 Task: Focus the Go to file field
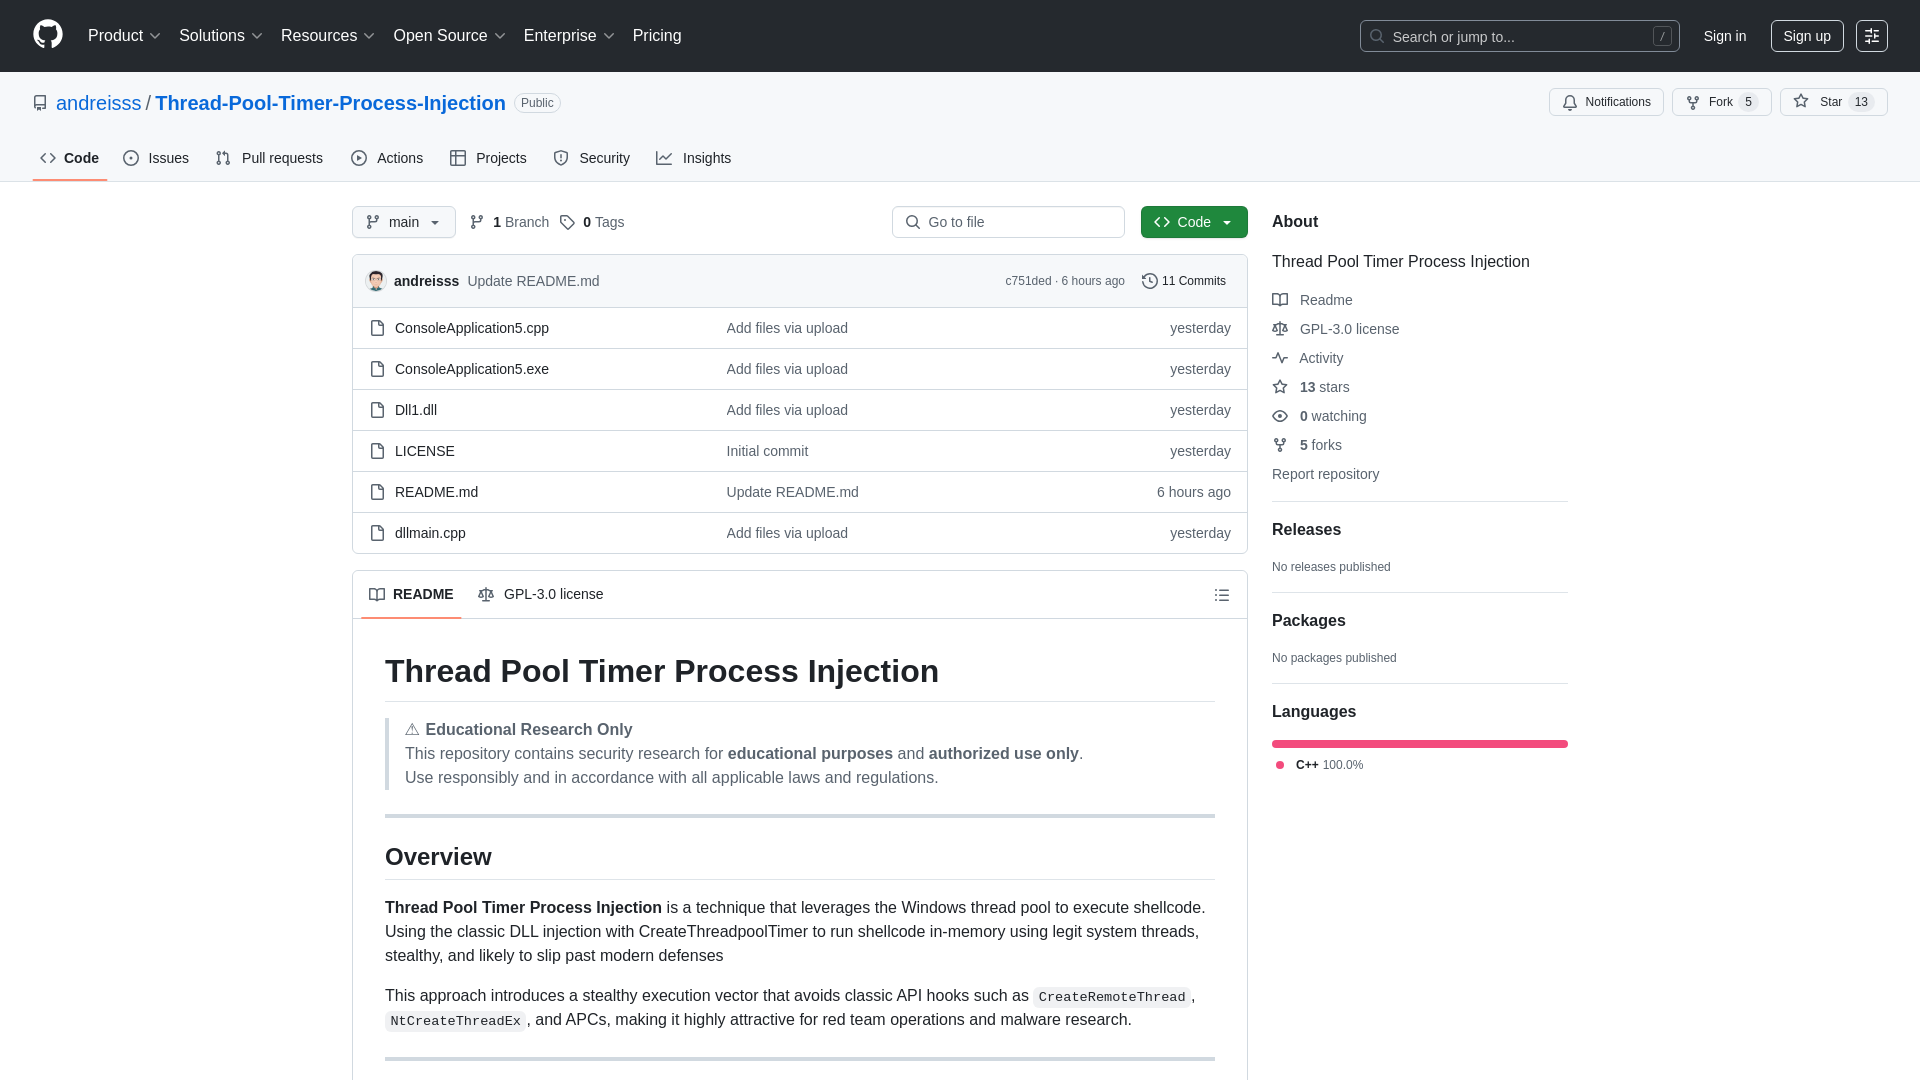click(1008, 222)
